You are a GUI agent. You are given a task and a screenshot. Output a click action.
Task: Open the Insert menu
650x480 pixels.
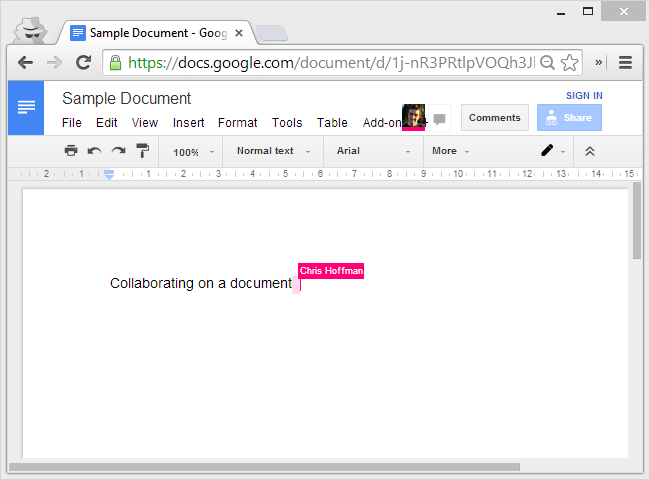point(188,123)
